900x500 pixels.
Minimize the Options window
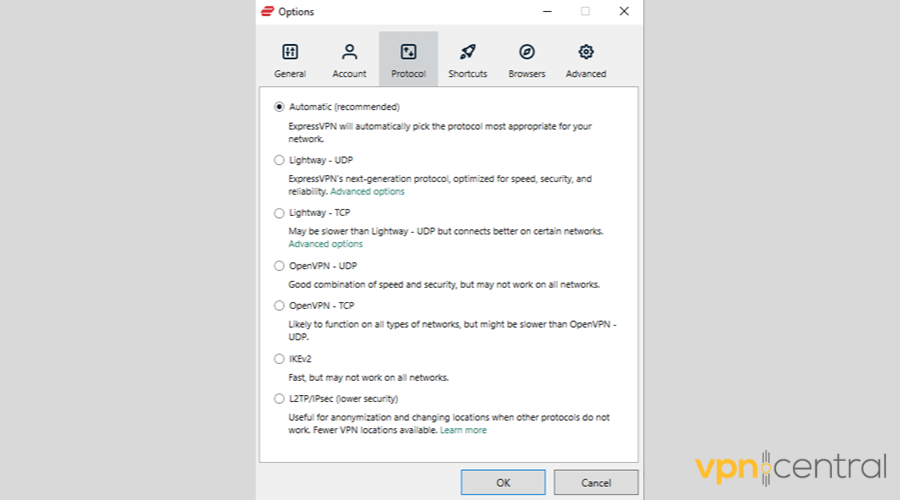click(x=547, y=11)
